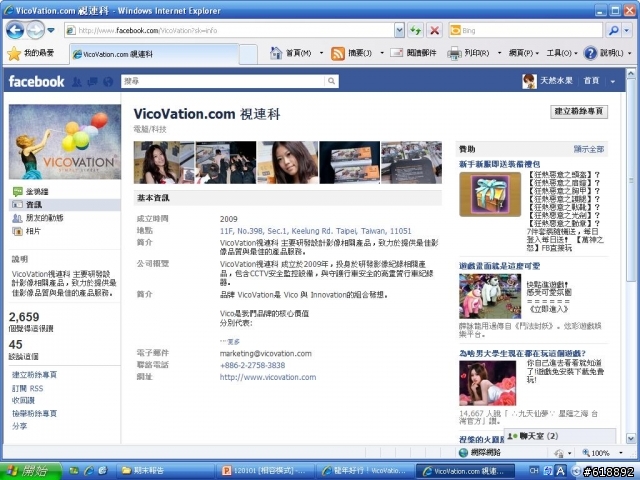Viewport: 640px width, 480px height.
Task: Expand the Home button dropdown arrow
Action: click(321, 53)
